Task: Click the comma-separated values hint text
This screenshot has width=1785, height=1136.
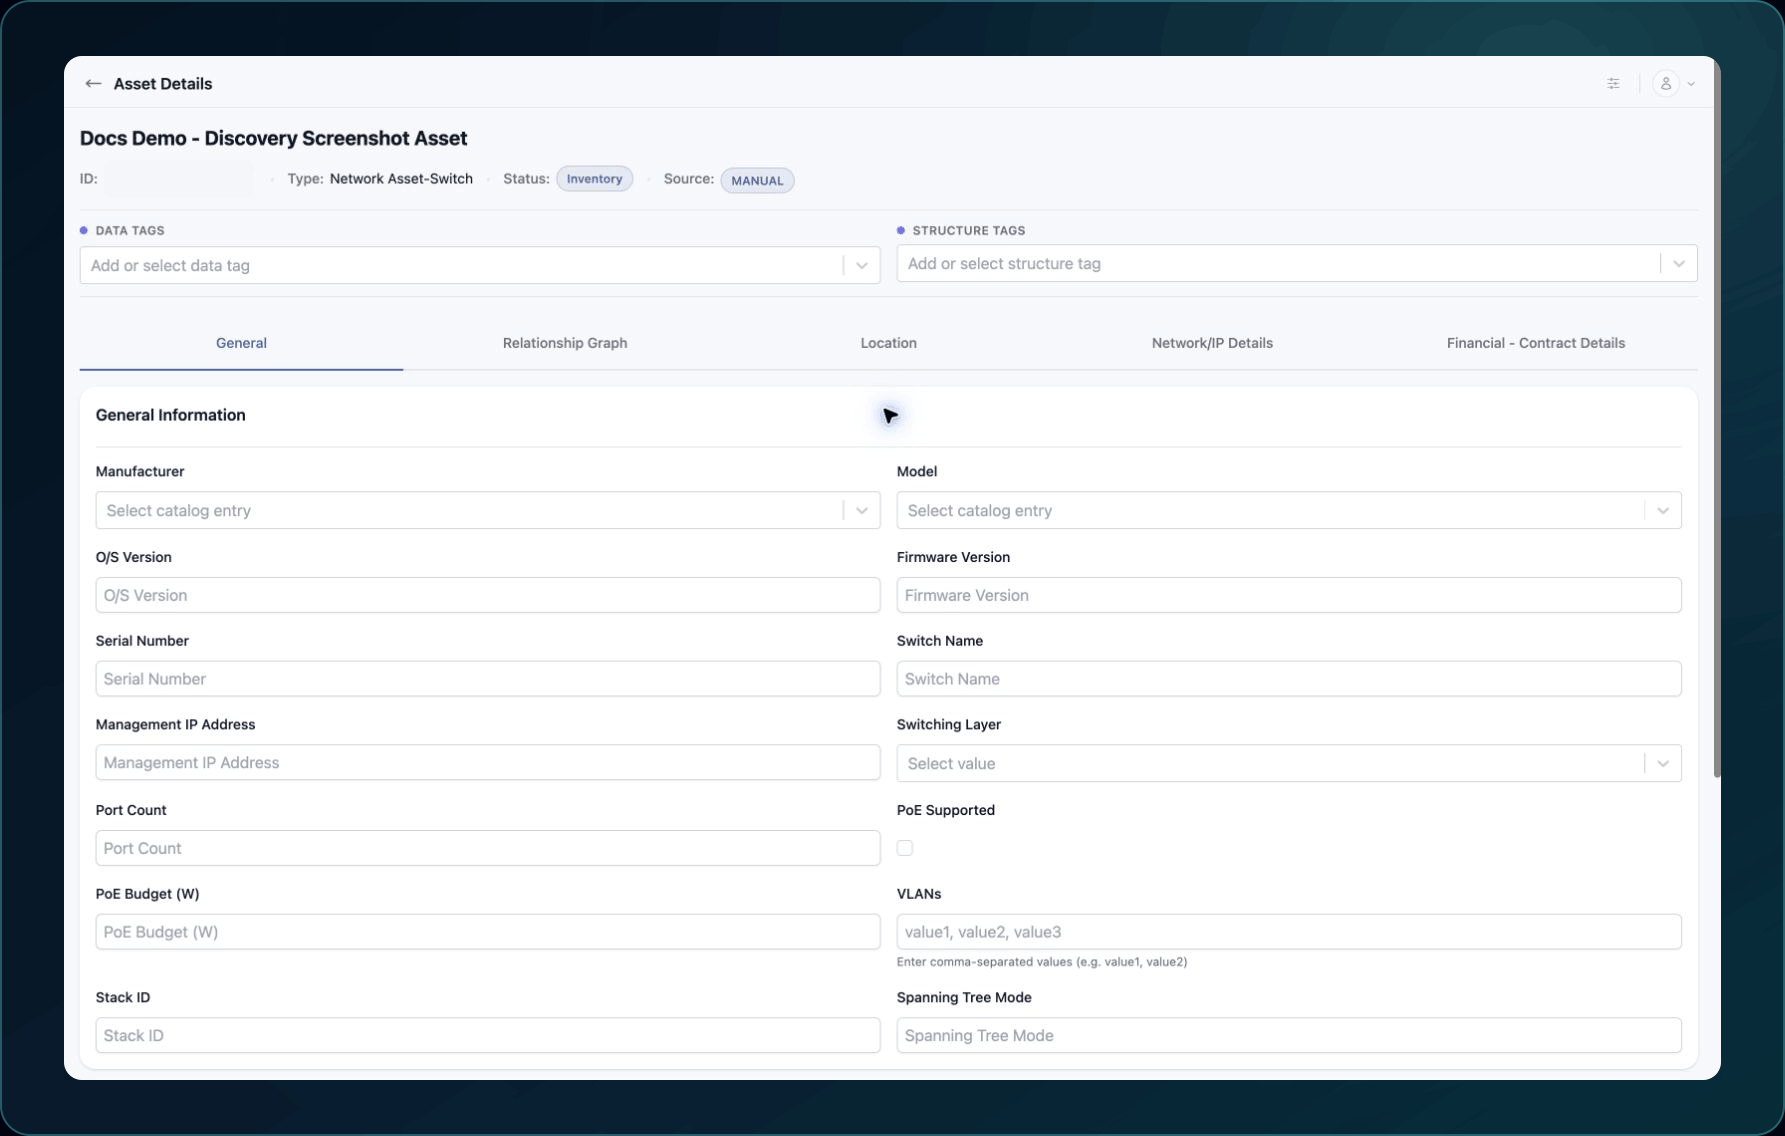Action: (1042, 962)
